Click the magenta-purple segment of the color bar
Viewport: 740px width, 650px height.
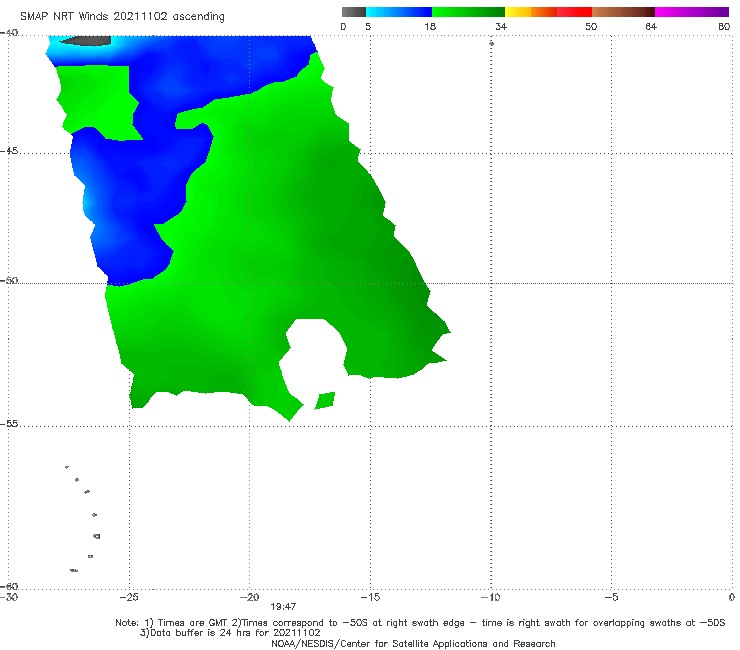pos(691,12)
